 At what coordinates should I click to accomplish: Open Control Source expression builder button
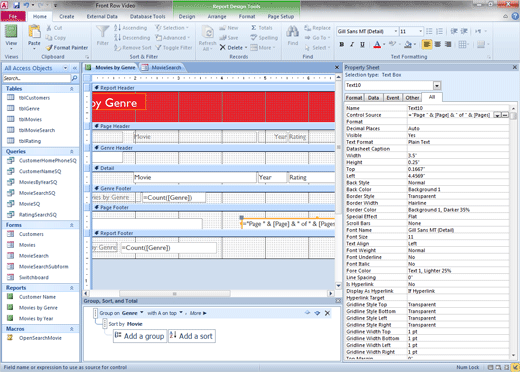click(505, 115)
